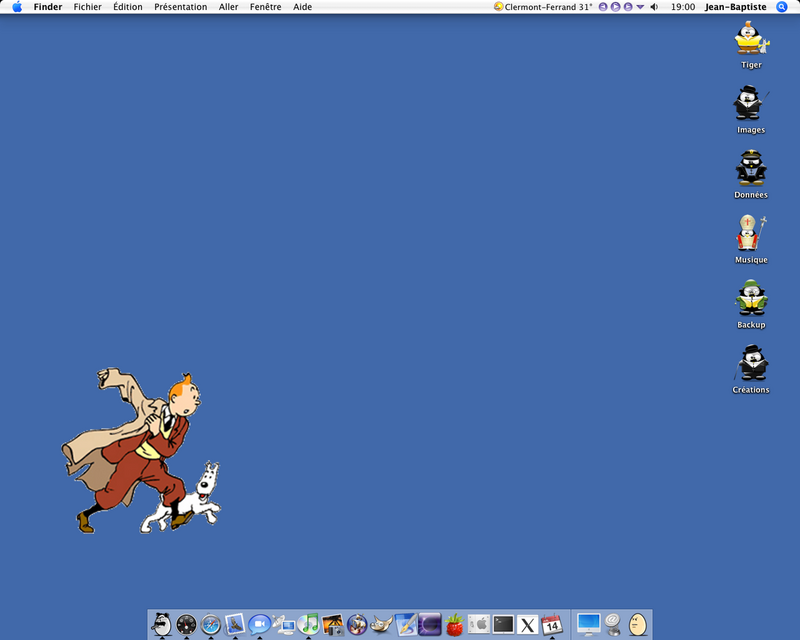Open Spotlight search in the menu bar
The image size is (800, 640).
coord(781,7)
